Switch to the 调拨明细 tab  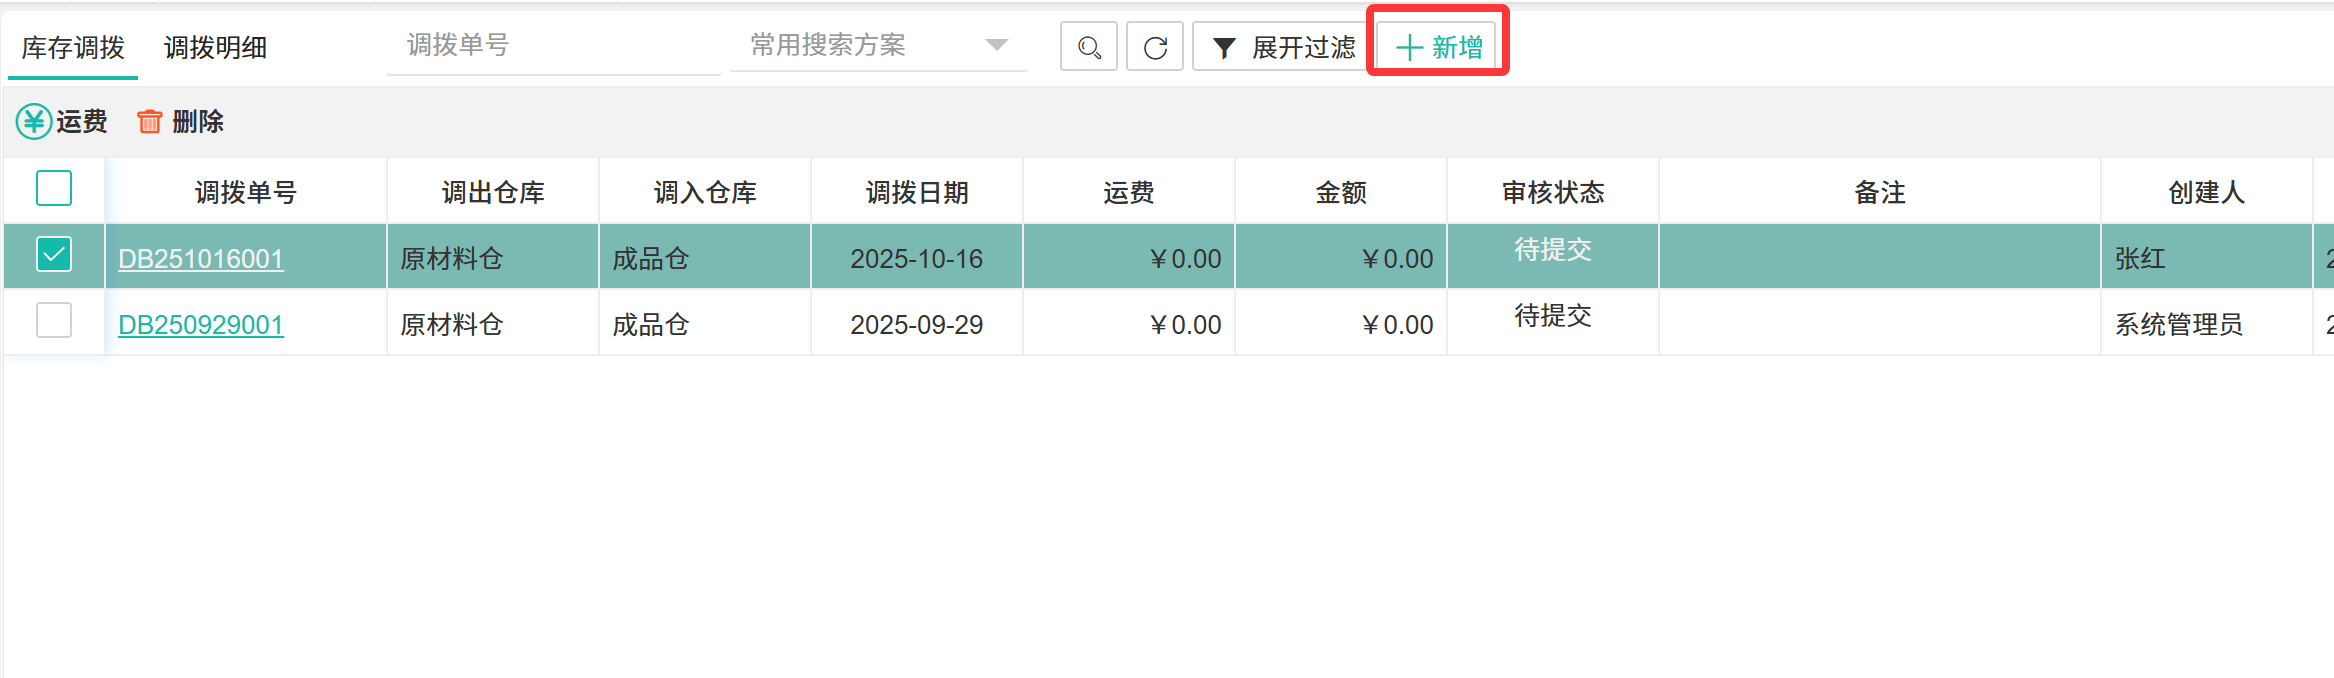click(215, 48)
